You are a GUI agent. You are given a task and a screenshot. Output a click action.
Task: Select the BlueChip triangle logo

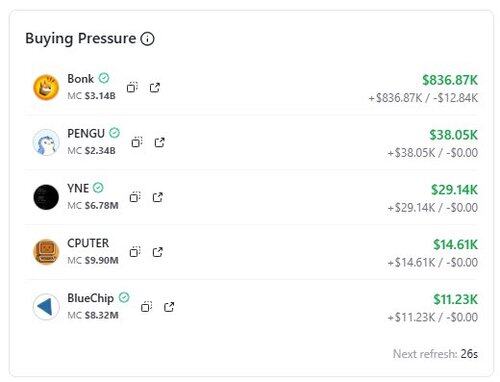(x=46, y=307)
